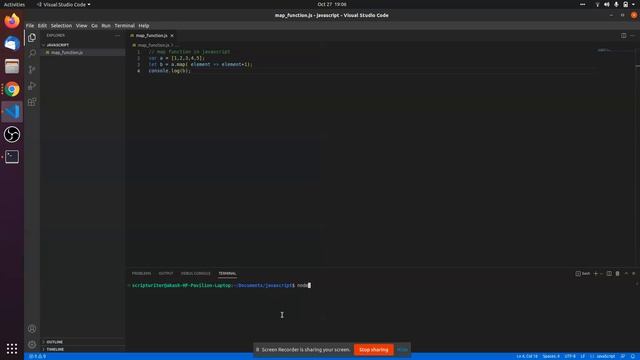Image resolution: width=640 pixels, height=360 pixels.
Task: Open the bash terminal profile selector
Action: [x=583, y=273]
